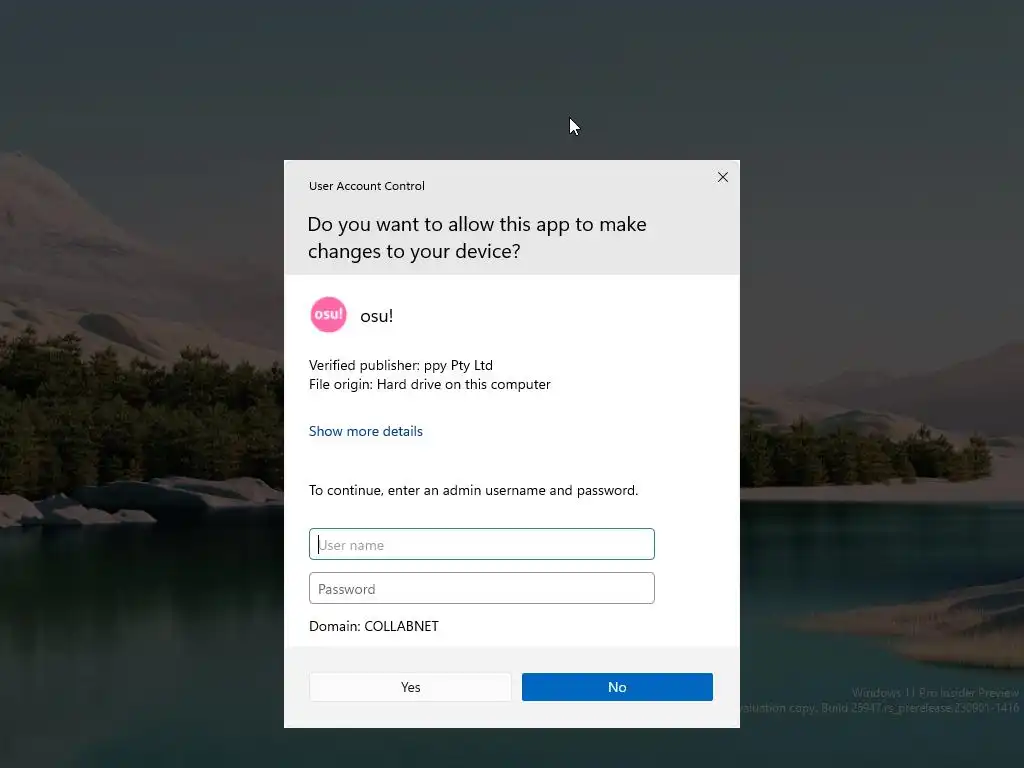Image resolution: width=1024 pixels, height=768 pixels.
Task: Click the Domain: COLLABNET label
Action: (374, 626)
